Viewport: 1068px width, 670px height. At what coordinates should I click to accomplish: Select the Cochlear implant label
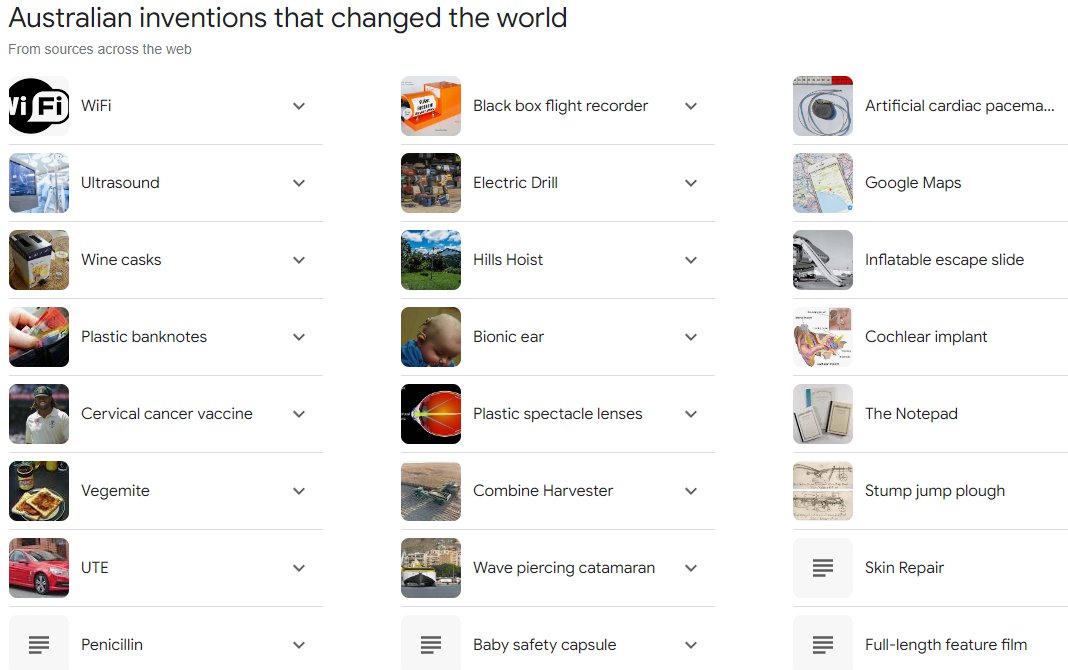click(x=926, y=337)
